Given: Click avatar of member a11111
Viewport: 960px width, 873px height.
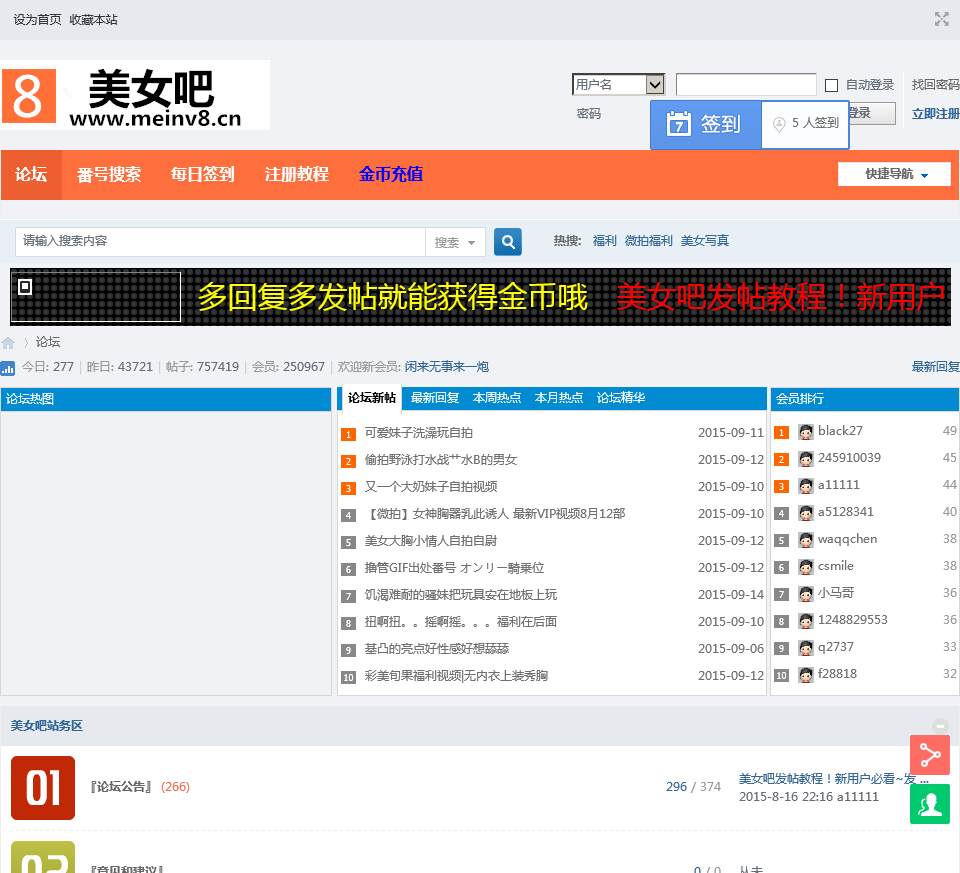Looking at the screenshot, I should 806,486.
